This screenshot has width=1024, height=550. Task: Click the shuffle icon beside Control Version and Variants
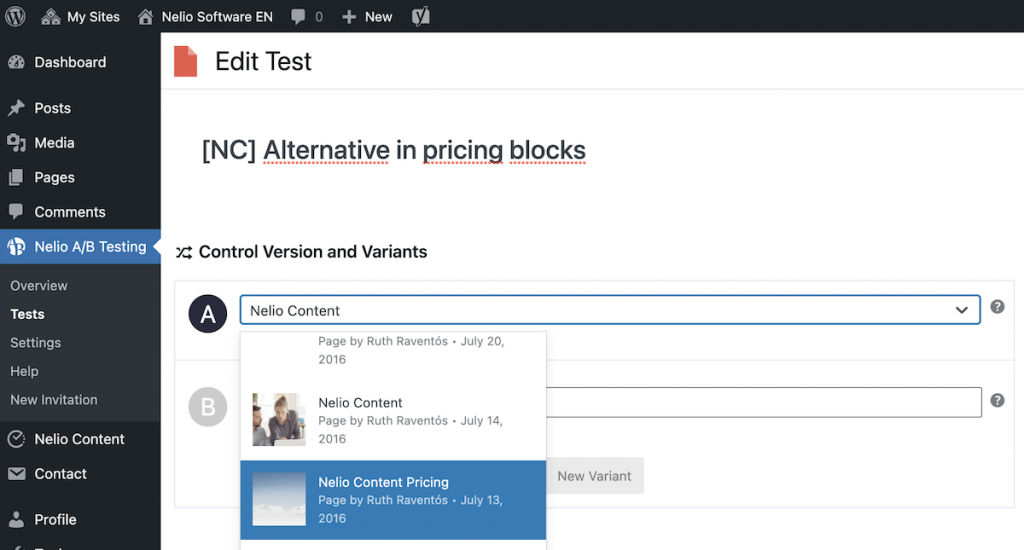[x=184, y=252]
